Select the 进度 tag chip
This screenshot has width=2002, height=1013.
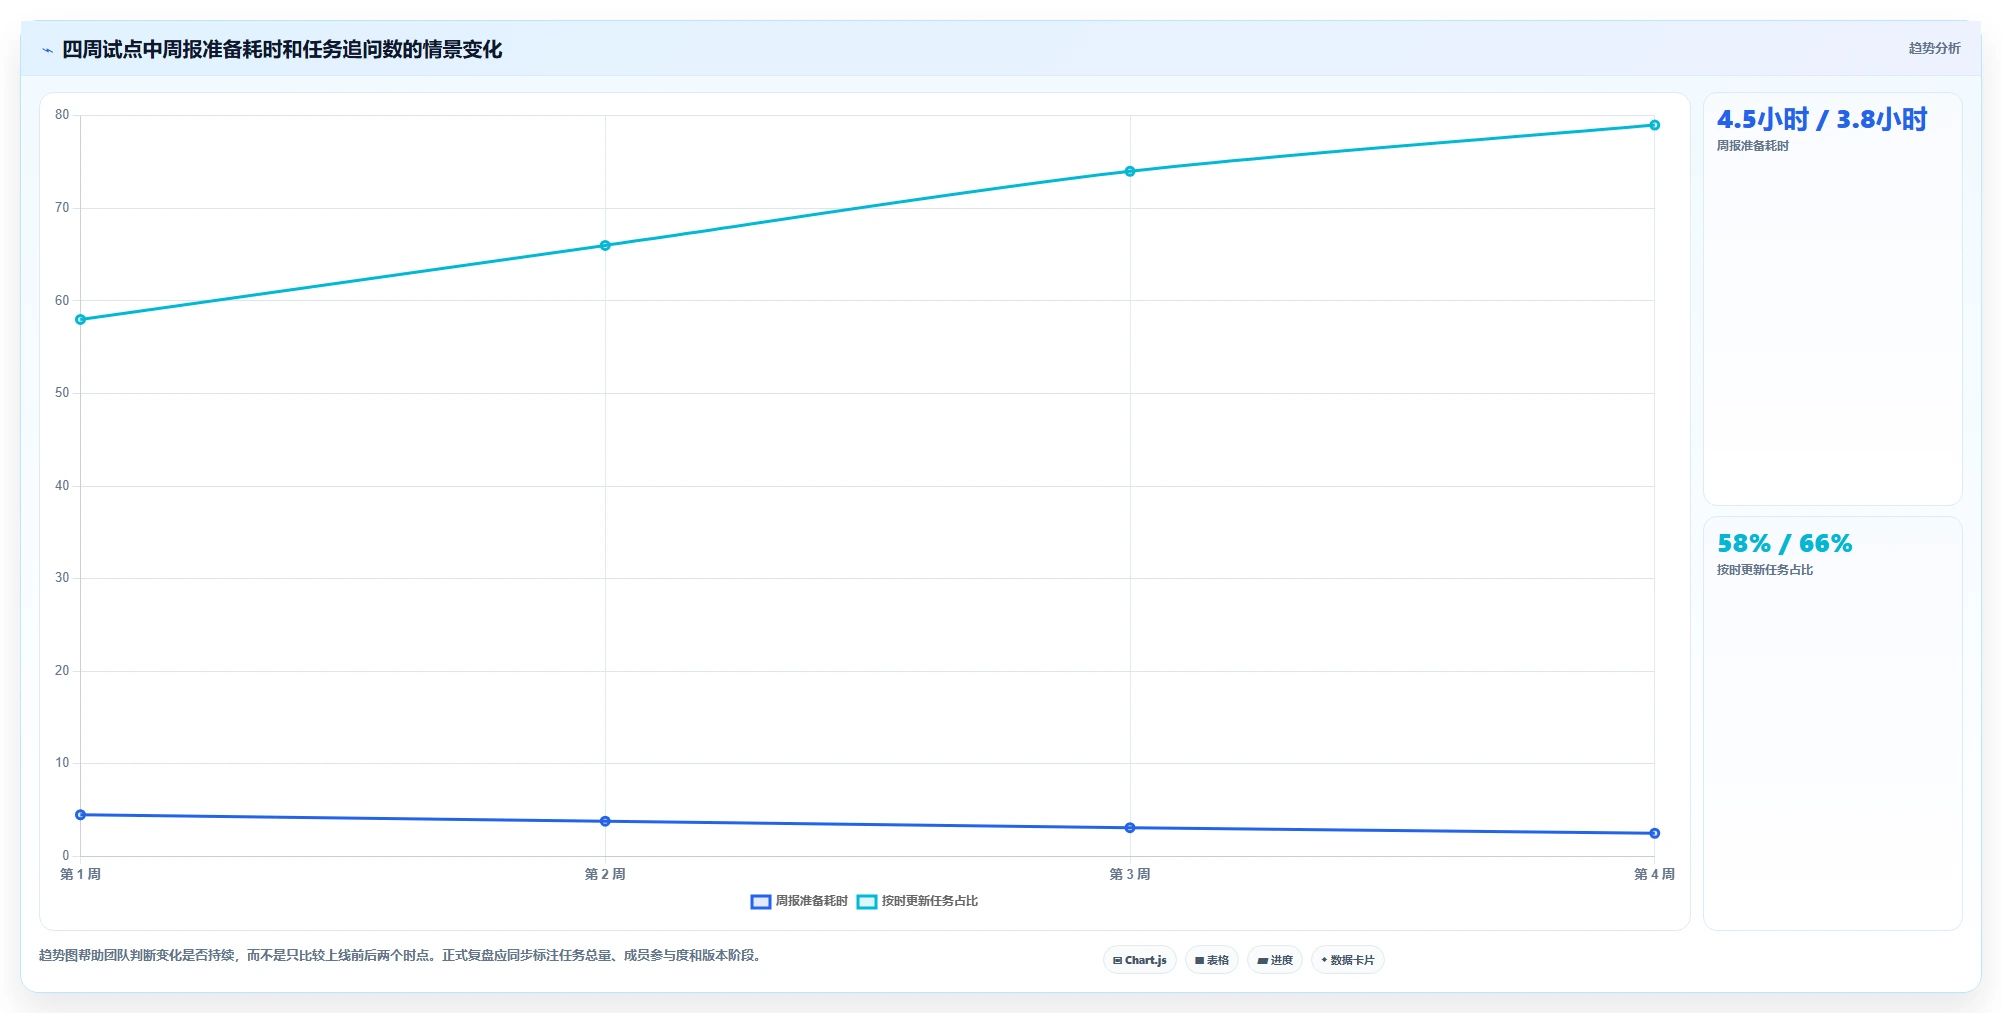[1275, 960]
